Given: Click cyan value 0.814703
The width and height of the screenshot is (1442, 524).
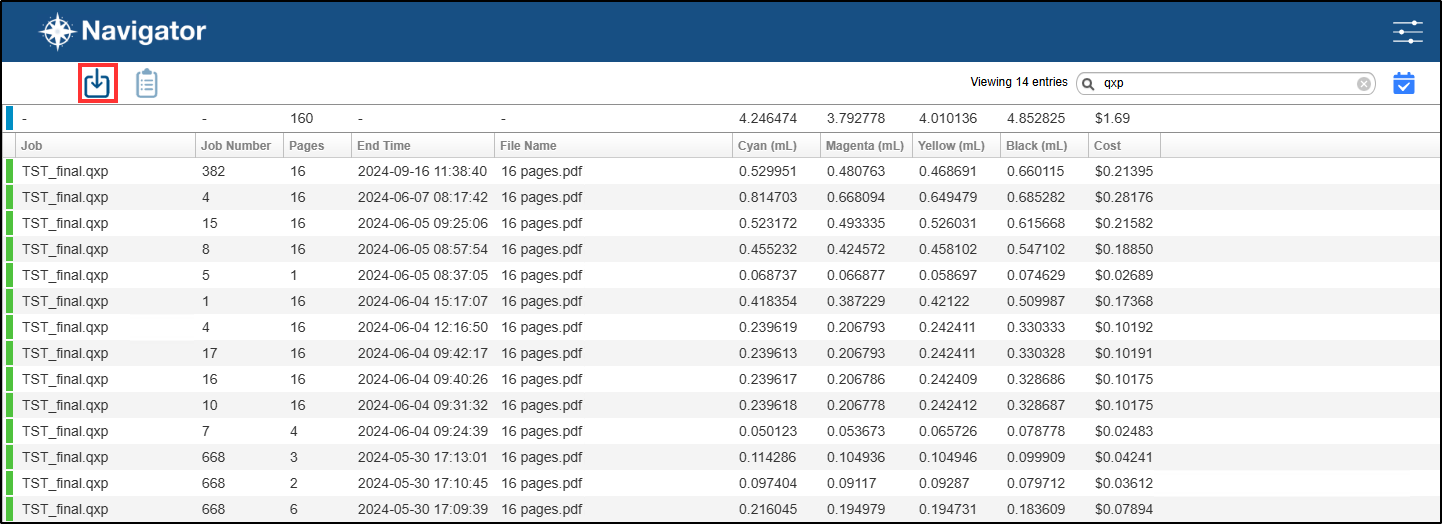Looking at the screenshot, I should coord(768,197).
